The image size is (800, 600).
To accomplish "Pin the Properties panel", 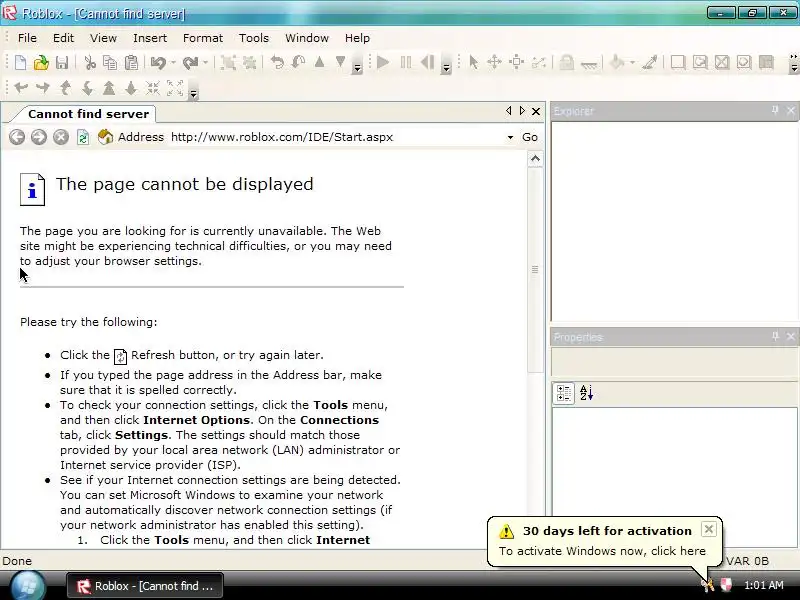I will coord(775,336).
